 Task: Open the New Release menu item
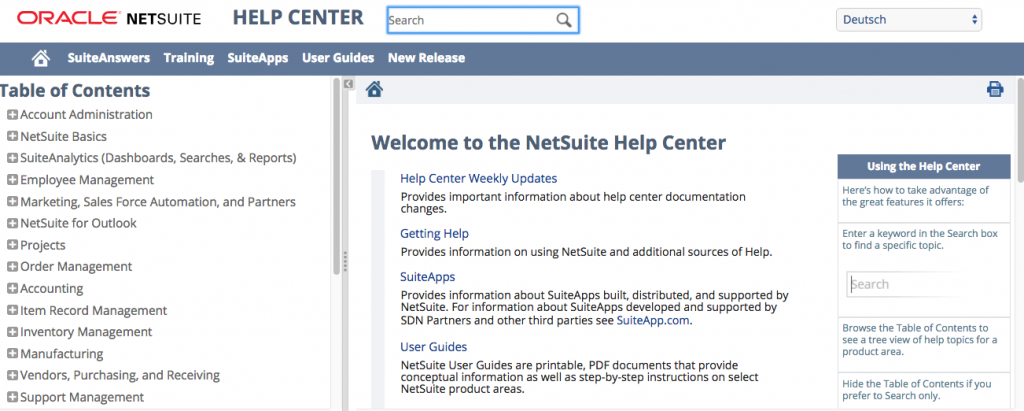point(426,58)
